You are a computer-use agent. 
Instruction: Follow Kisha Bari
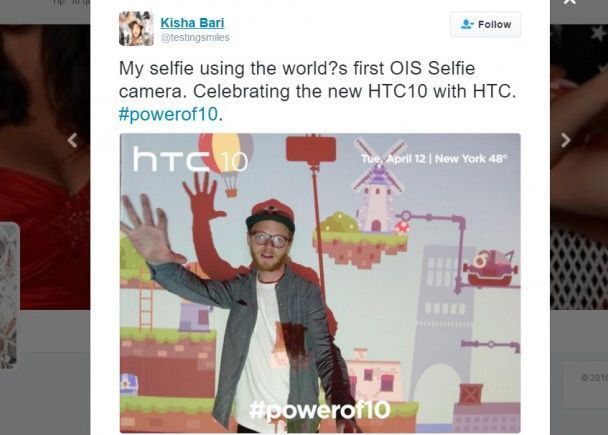click(485, 24)
